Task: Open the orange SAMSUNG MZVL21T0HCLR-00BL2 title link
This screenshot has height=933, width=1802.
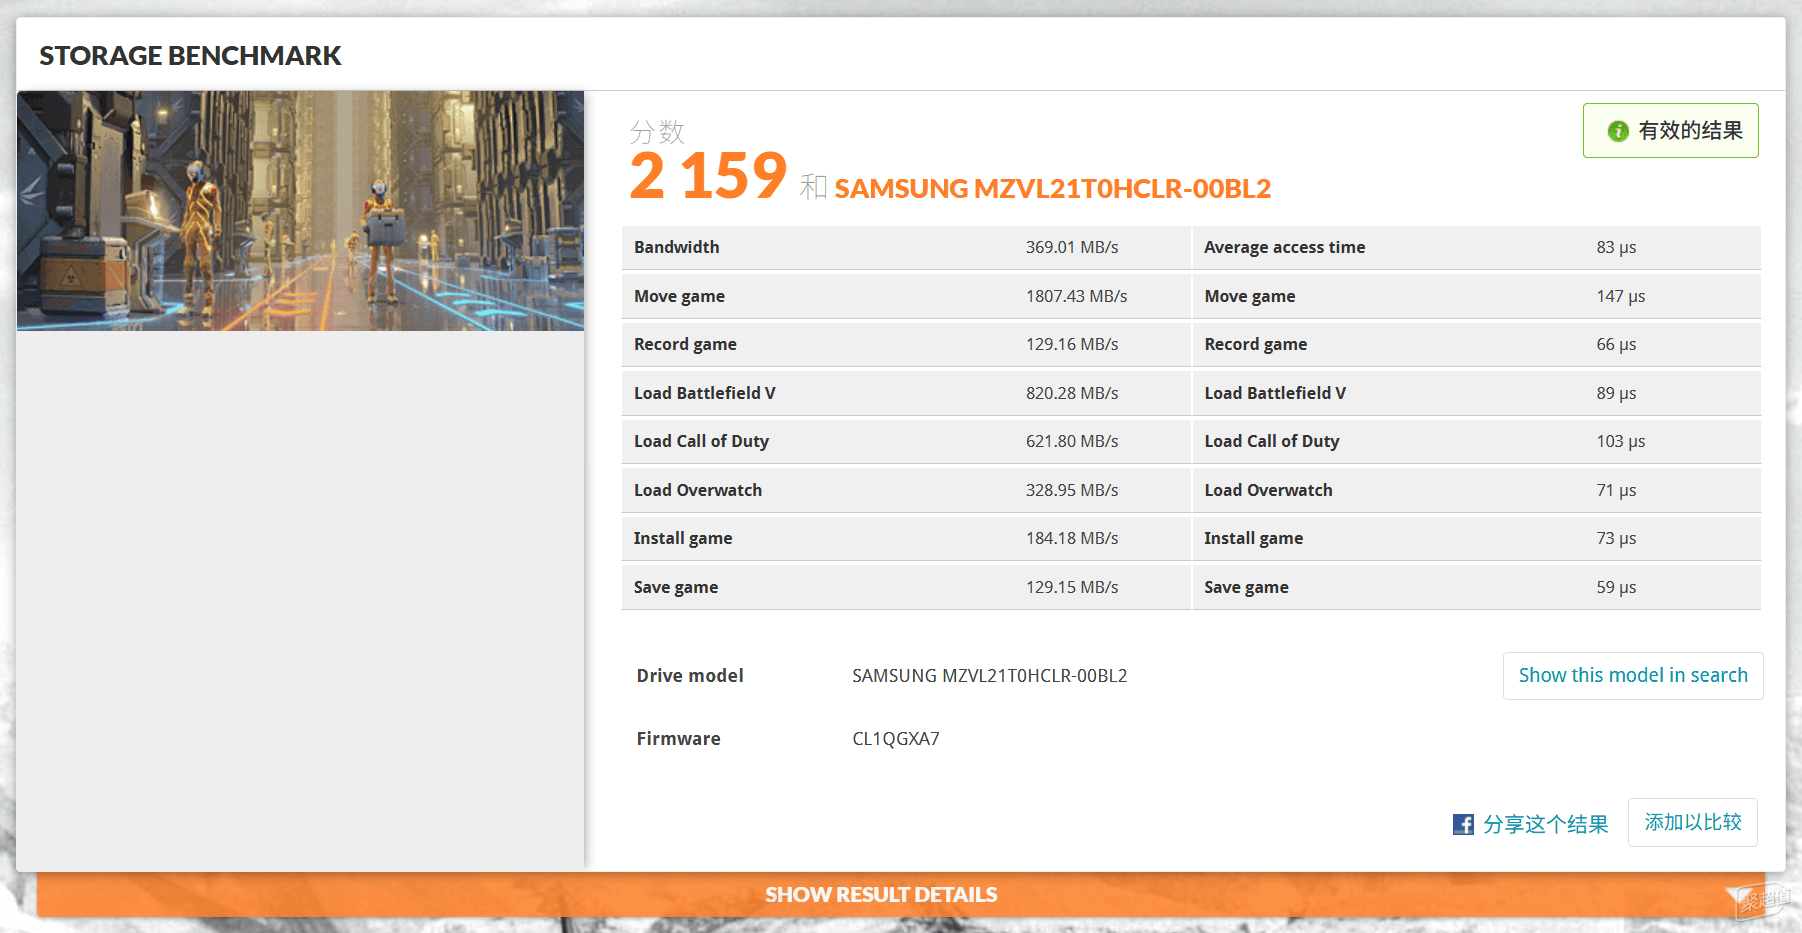Action: [1052, 189]
